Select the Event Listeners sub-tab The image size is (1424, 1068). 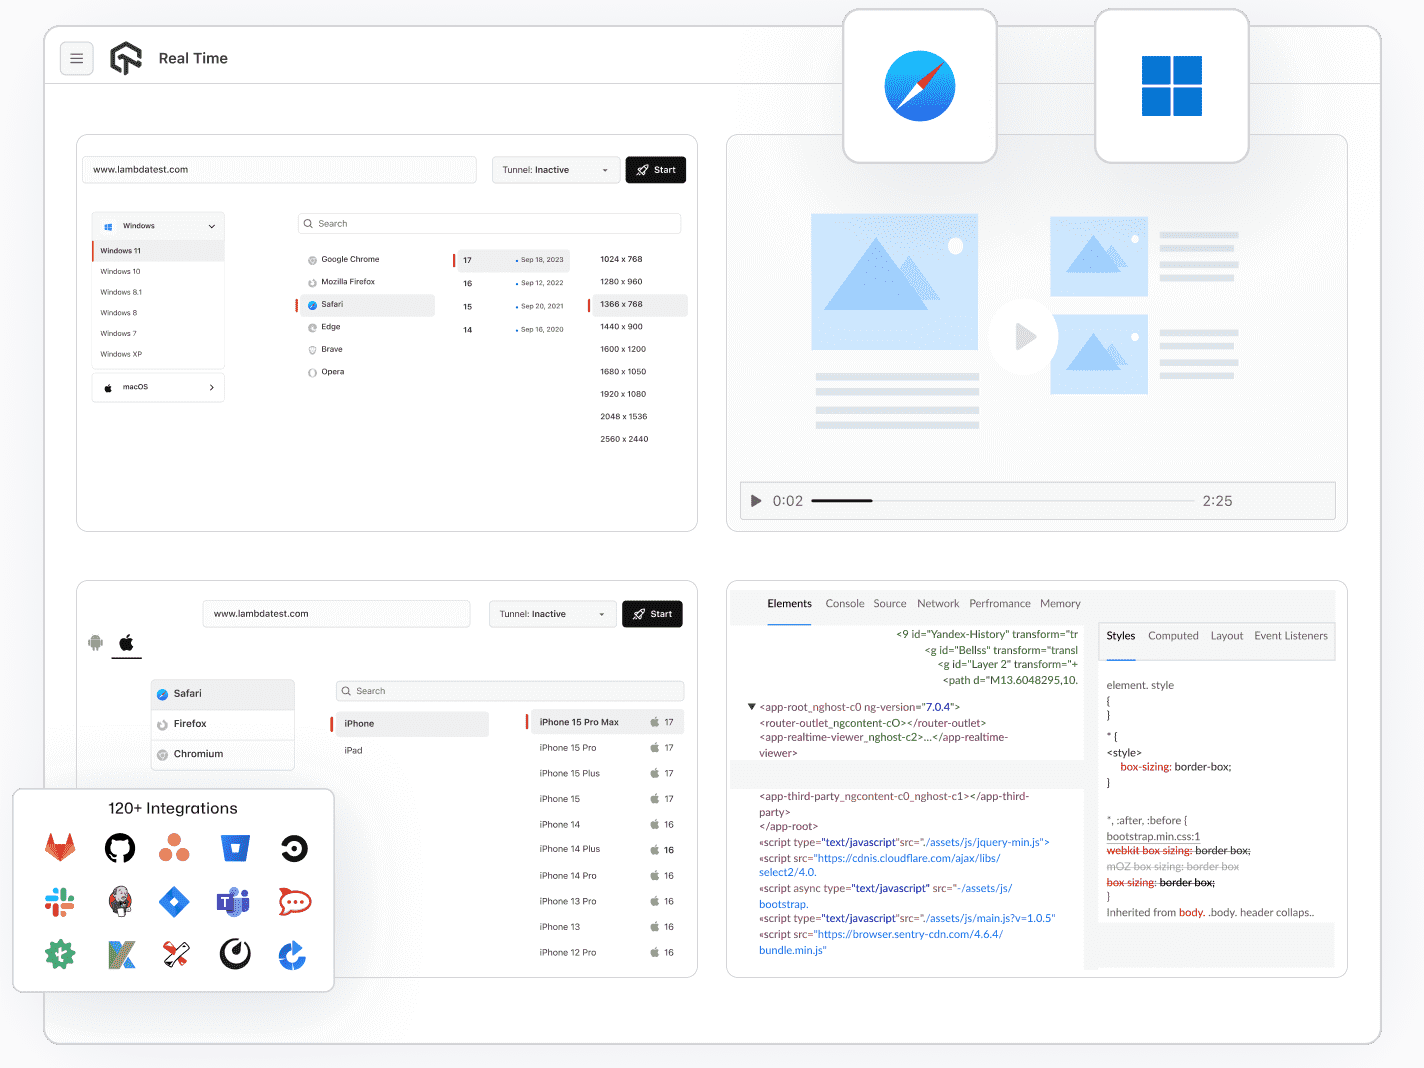pyautogui.click(x=1291, y=636)
